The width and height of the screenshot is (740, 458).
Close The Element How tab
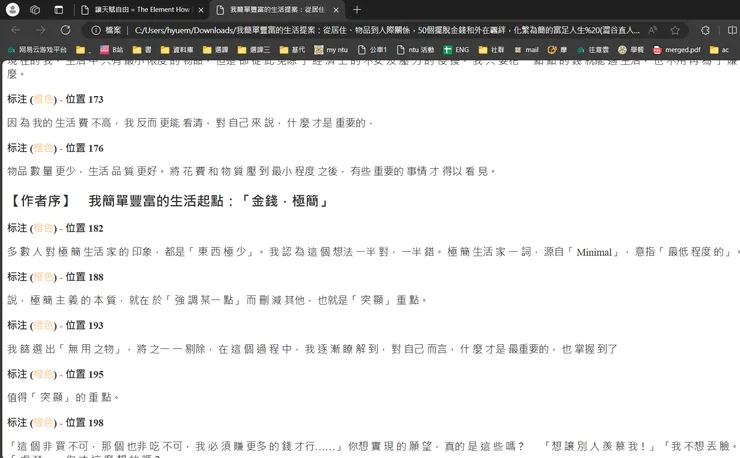tap(201, 10)
